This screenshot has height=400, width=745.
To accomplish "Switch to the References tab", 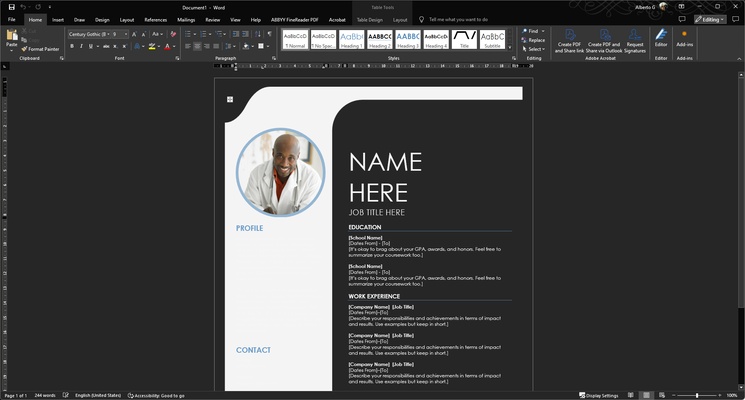I will 156,20.
